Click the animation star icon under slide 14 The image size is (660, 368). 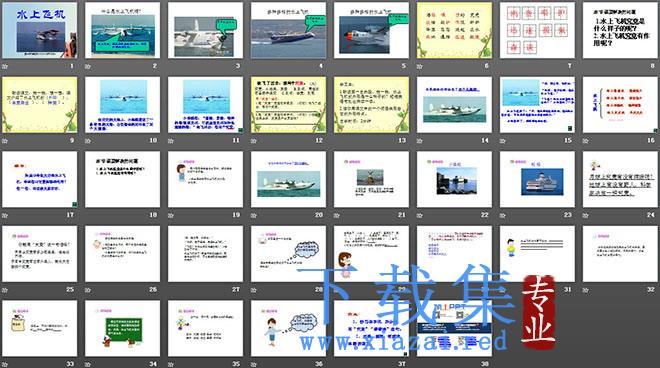coord(419,141)
